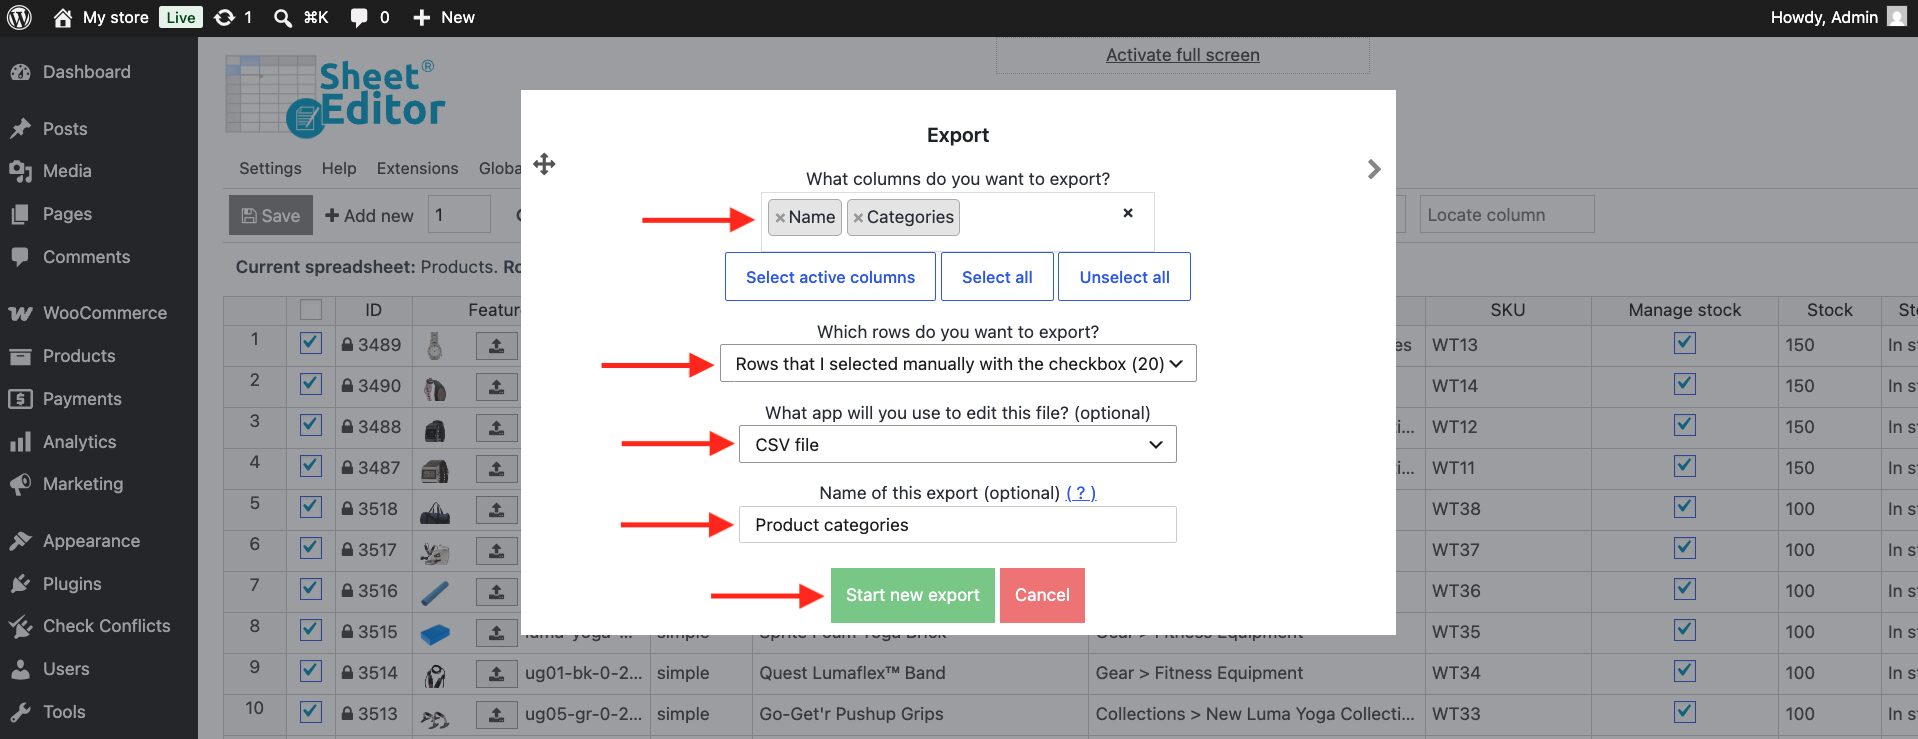Click the right chevron arrow on Export dialog
Image resolution: width=1918 pixels, height=739 pixels.
click(x=1374, y=169)
